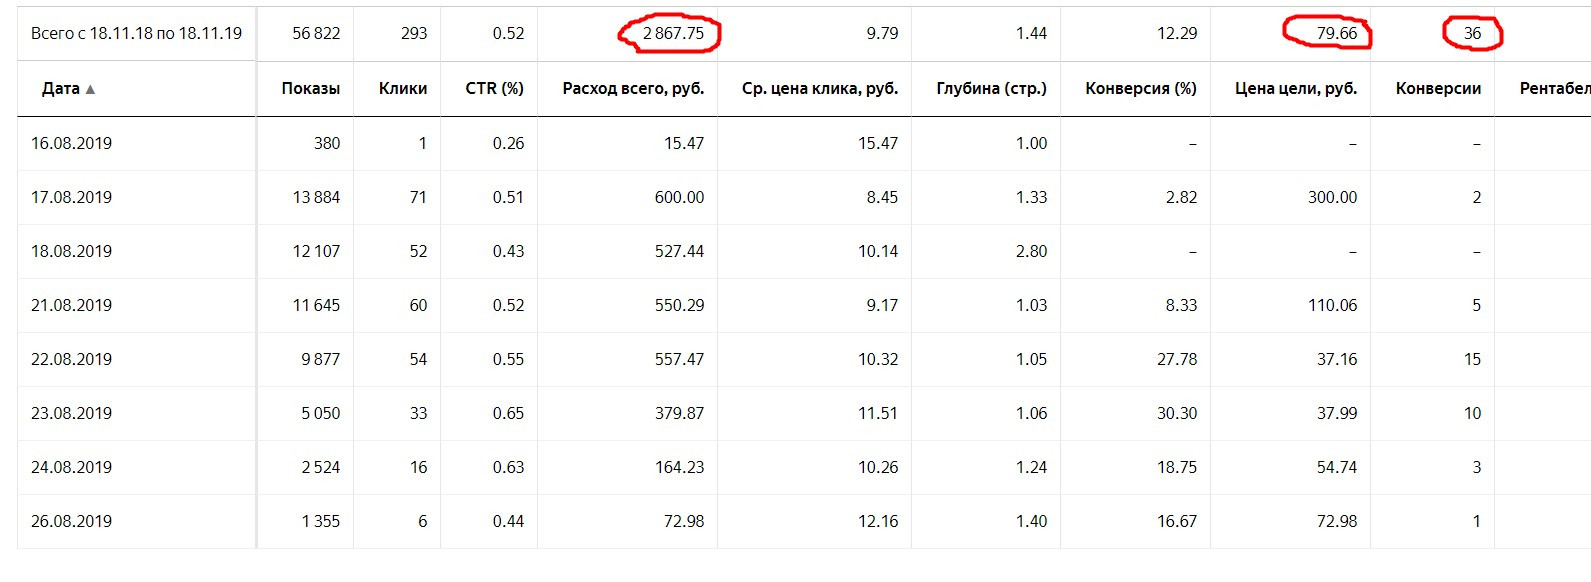This screenshot has width=1591, height=582.
Task: Click the CTR (%) column header
Action: (494, 88)
